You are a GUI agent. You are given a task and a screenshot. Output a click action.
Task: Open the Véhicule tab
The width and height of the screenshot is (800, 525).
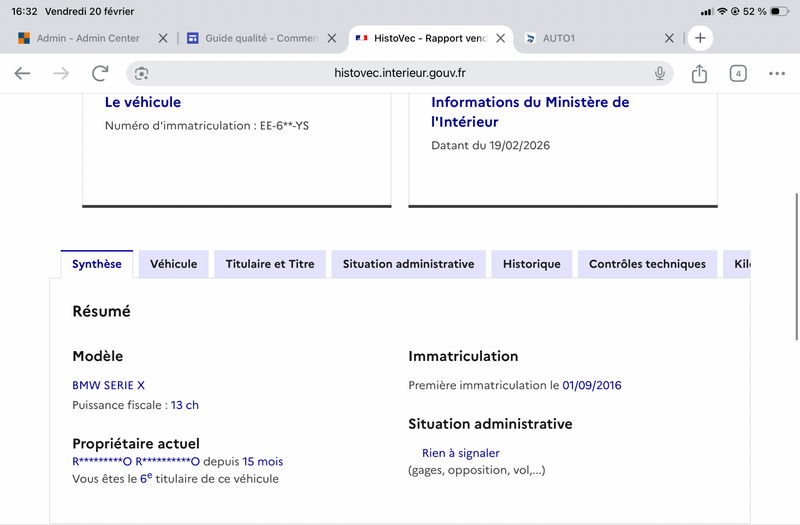[x=173, y=264]
